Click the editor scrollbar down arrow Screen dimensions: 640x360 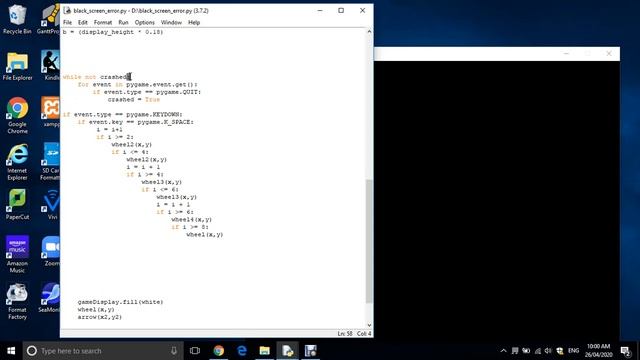(369, 325)
